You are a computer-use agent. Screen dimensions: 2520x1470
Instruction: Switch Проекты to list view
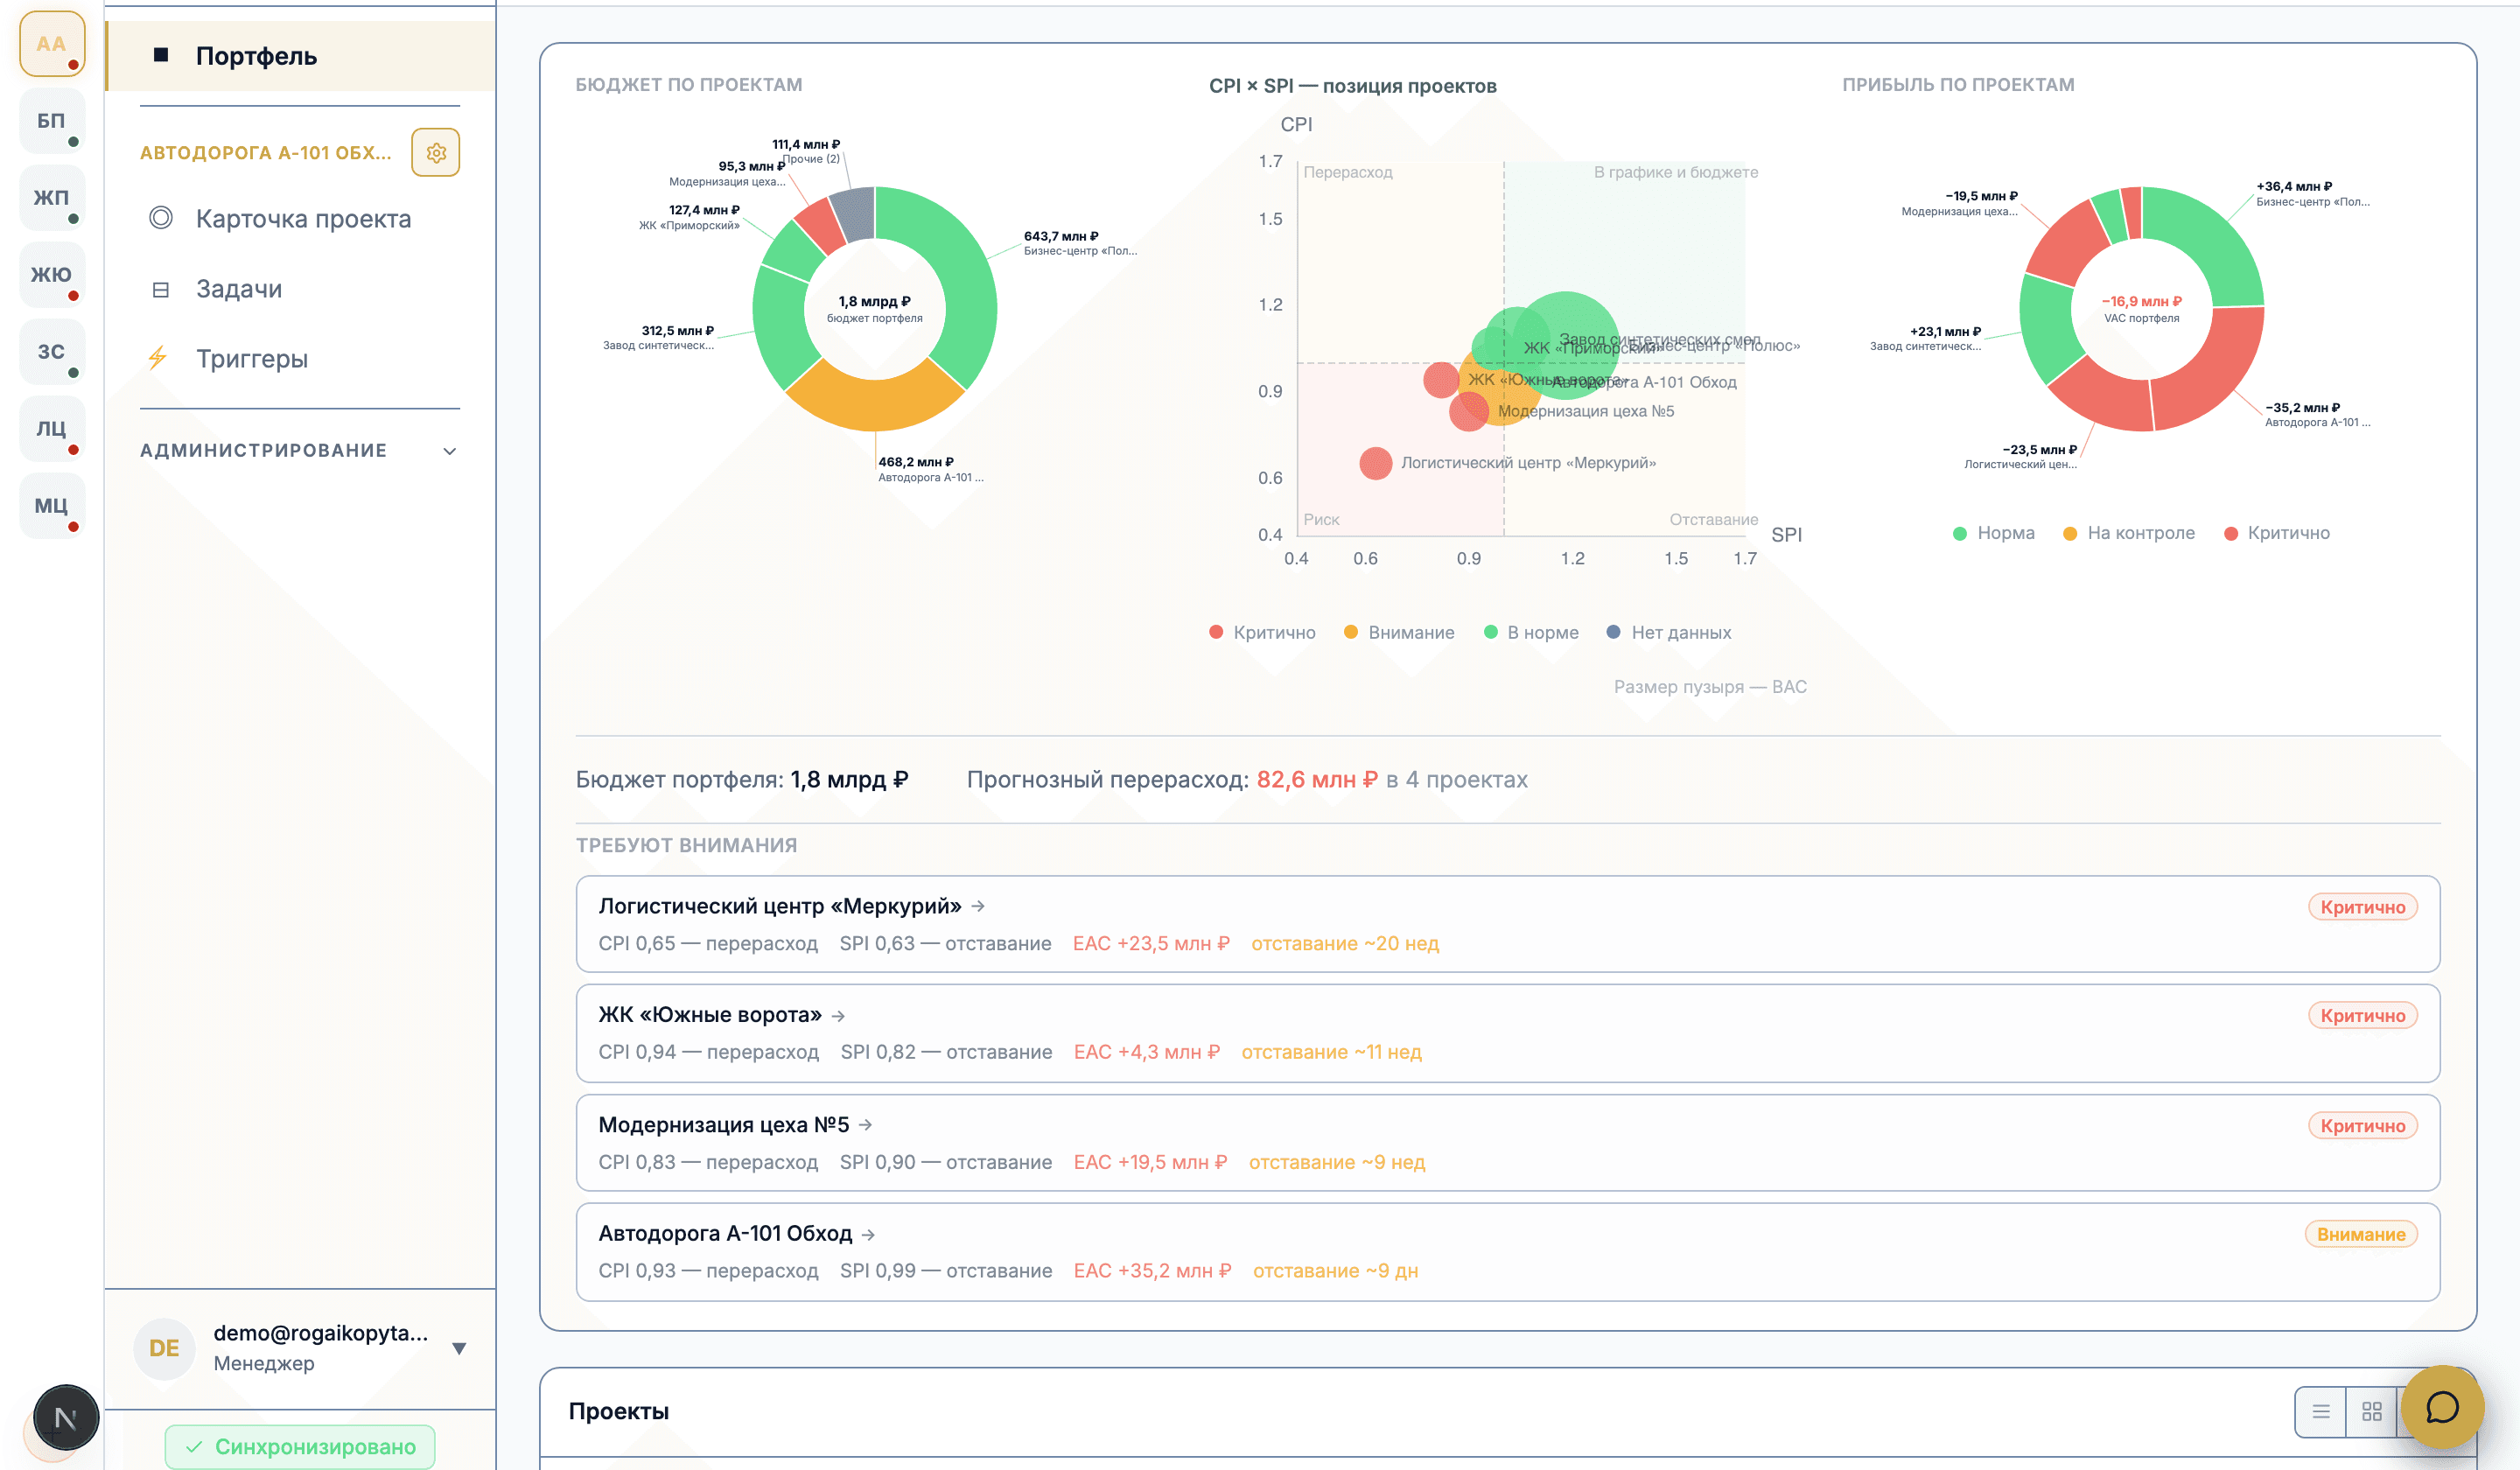(2321, 1411)
